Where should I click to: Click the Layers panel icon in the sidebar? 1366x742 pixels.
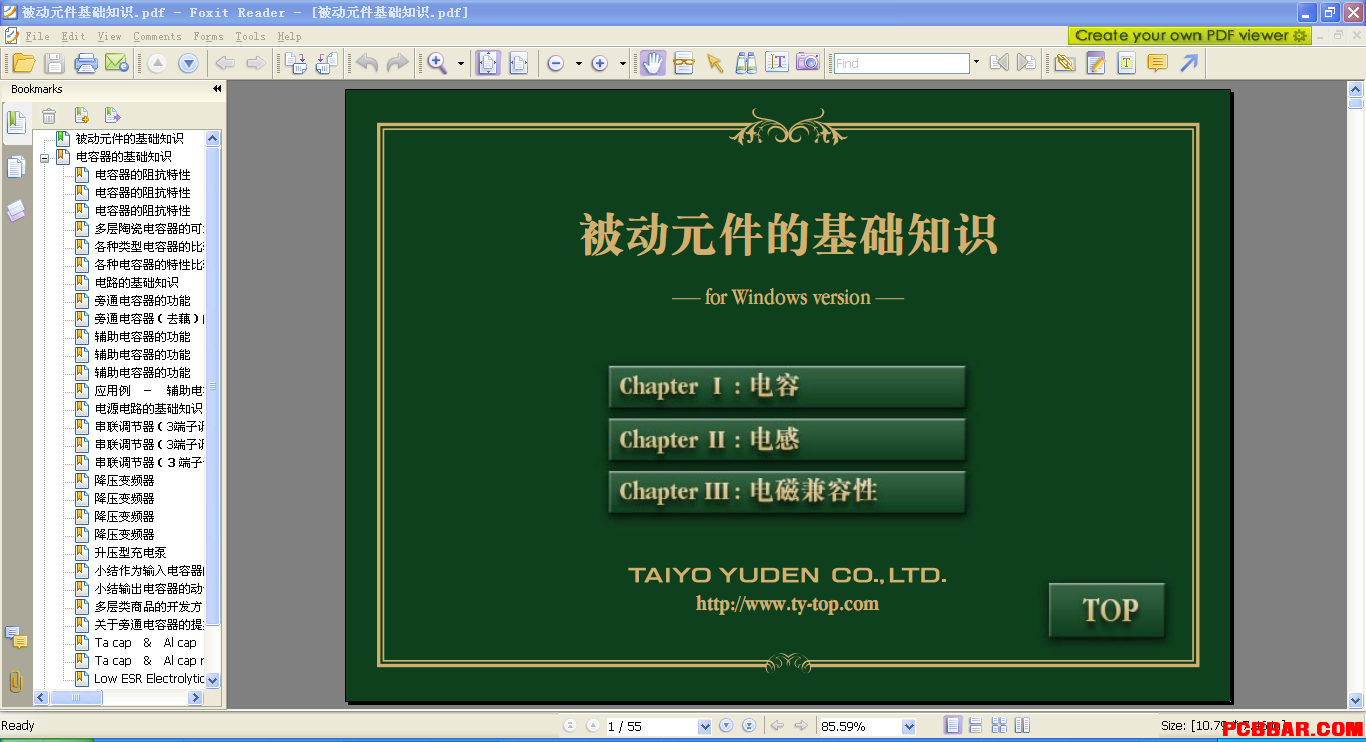(16, 211)
